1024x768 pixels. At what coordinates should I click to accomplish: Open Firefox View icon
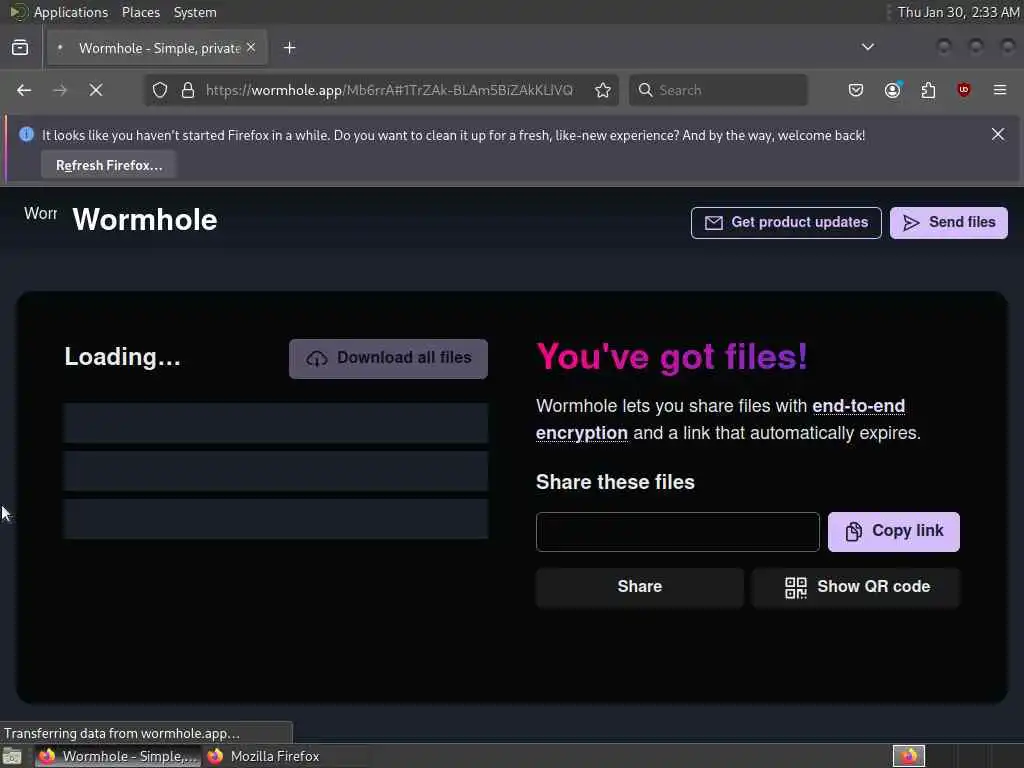(x=20, y=48)
